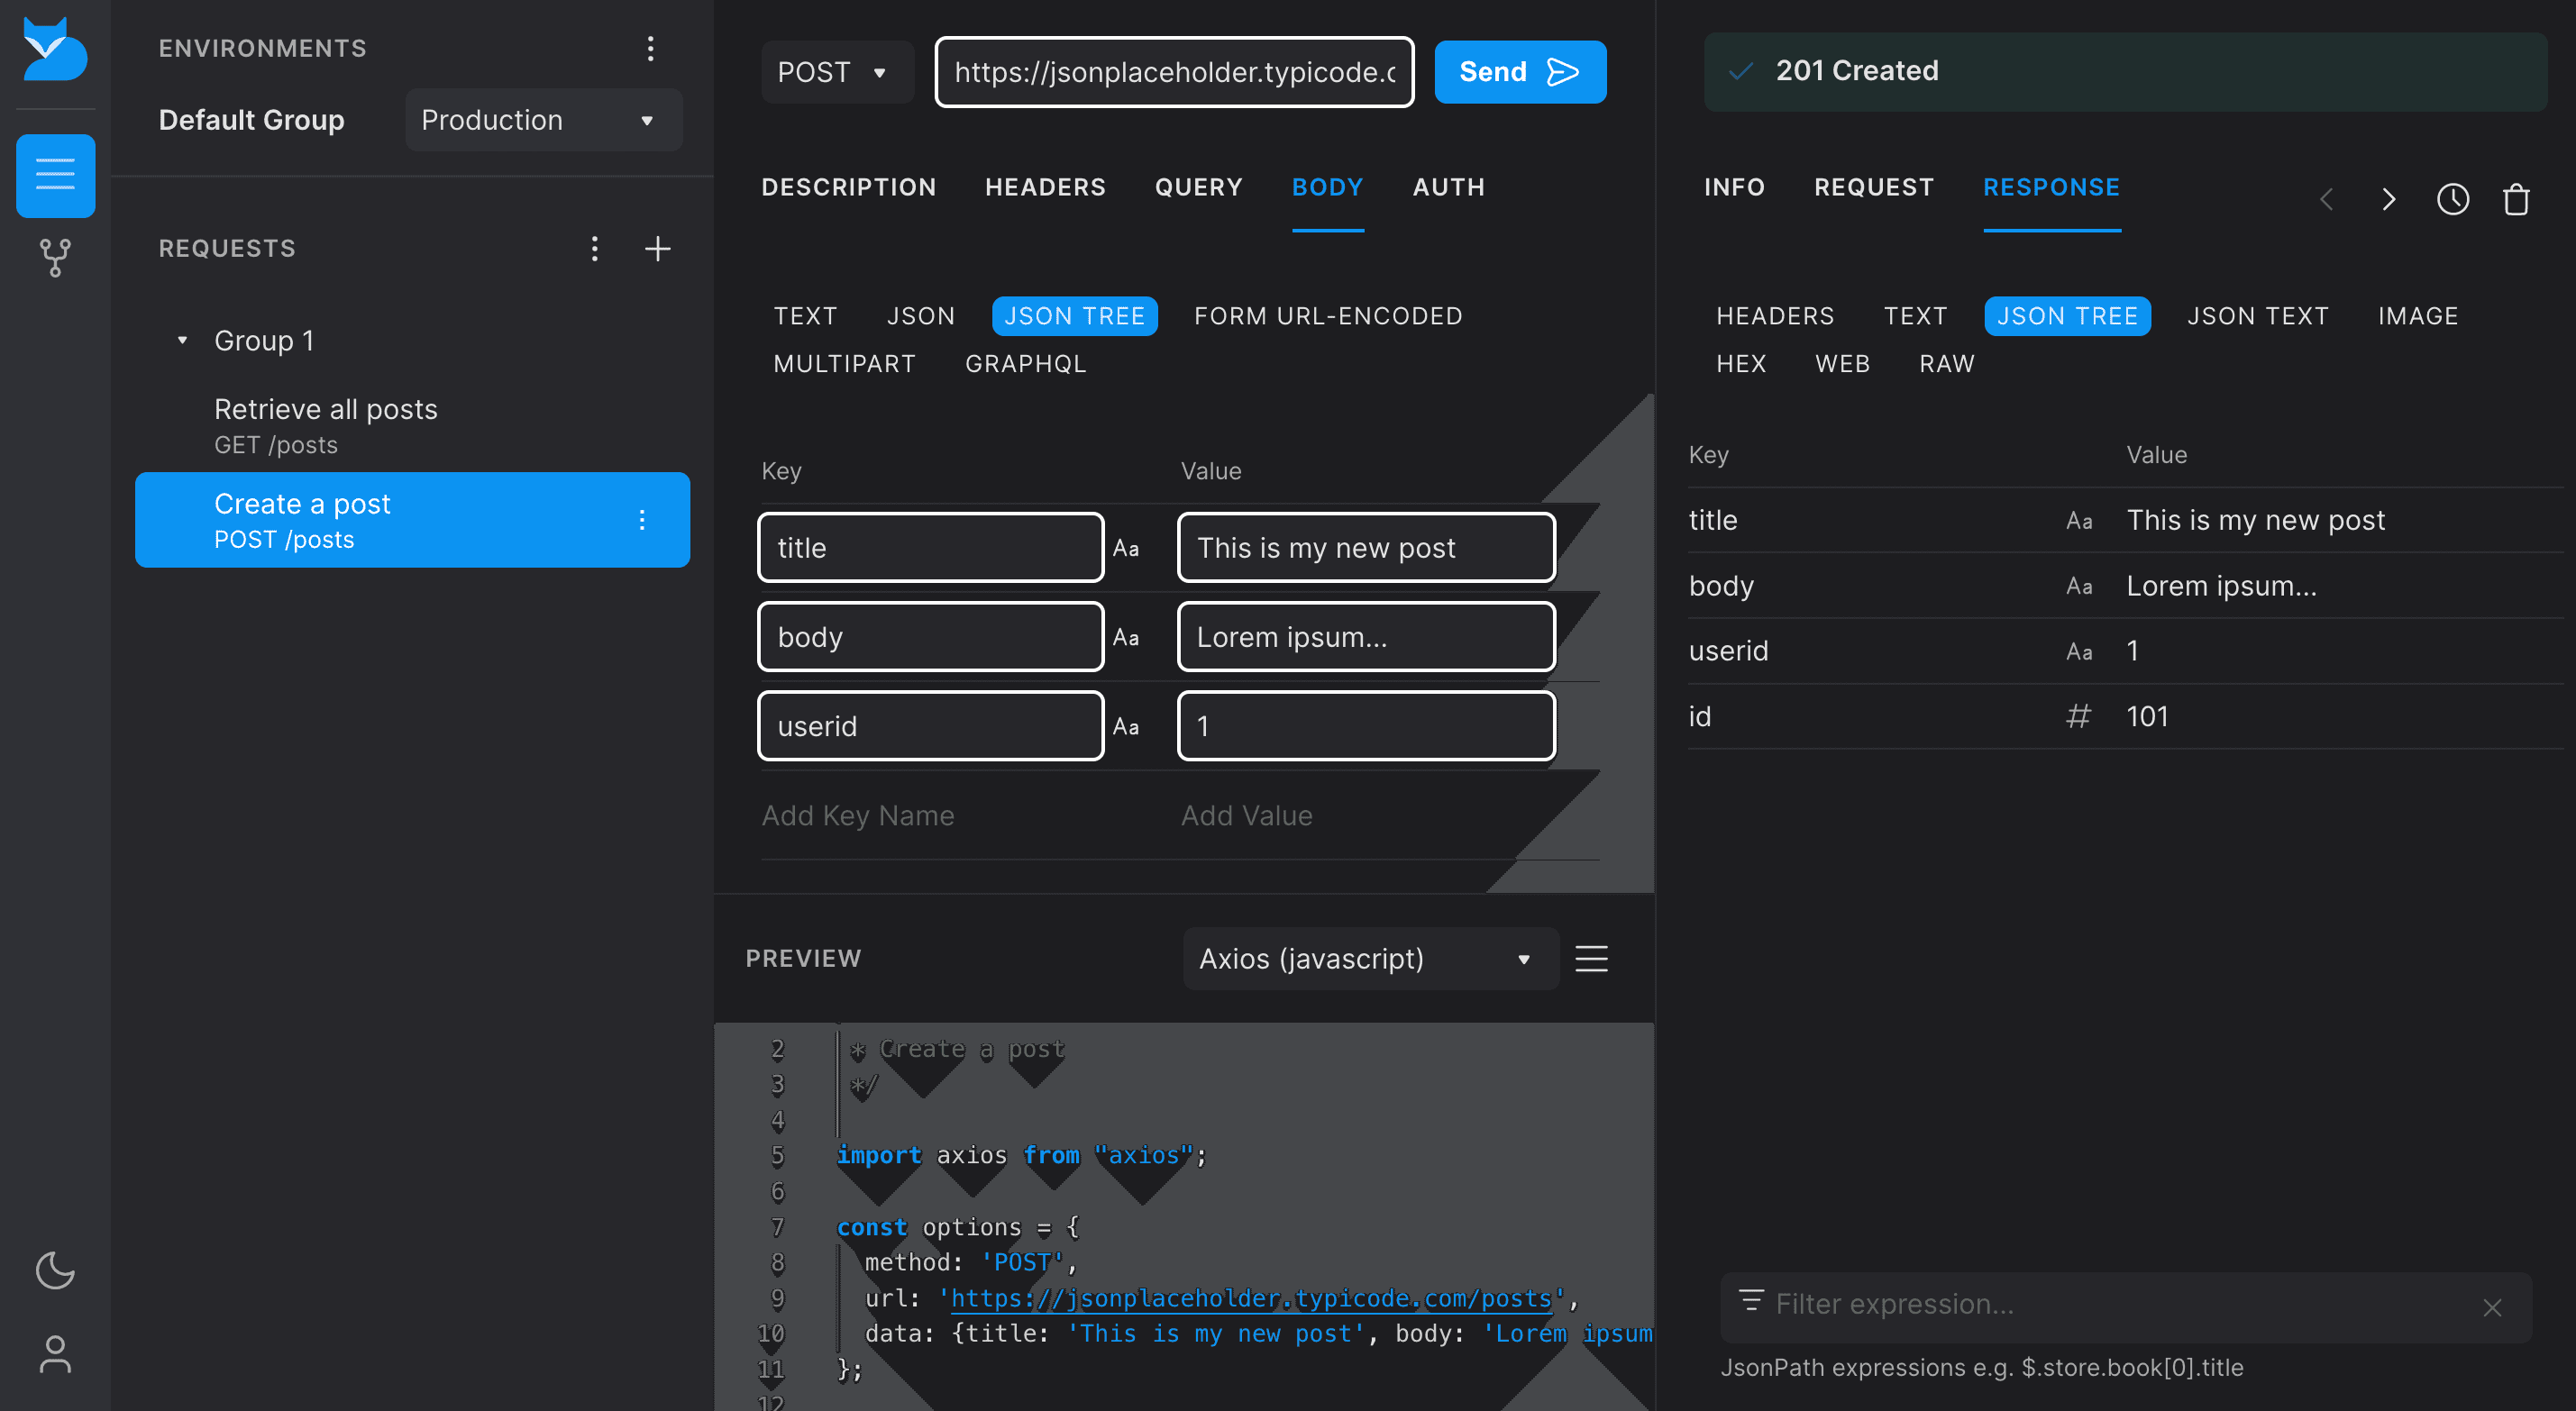
Task: Edit the Lorem ipsum value field
Action: click(1366, 637)
